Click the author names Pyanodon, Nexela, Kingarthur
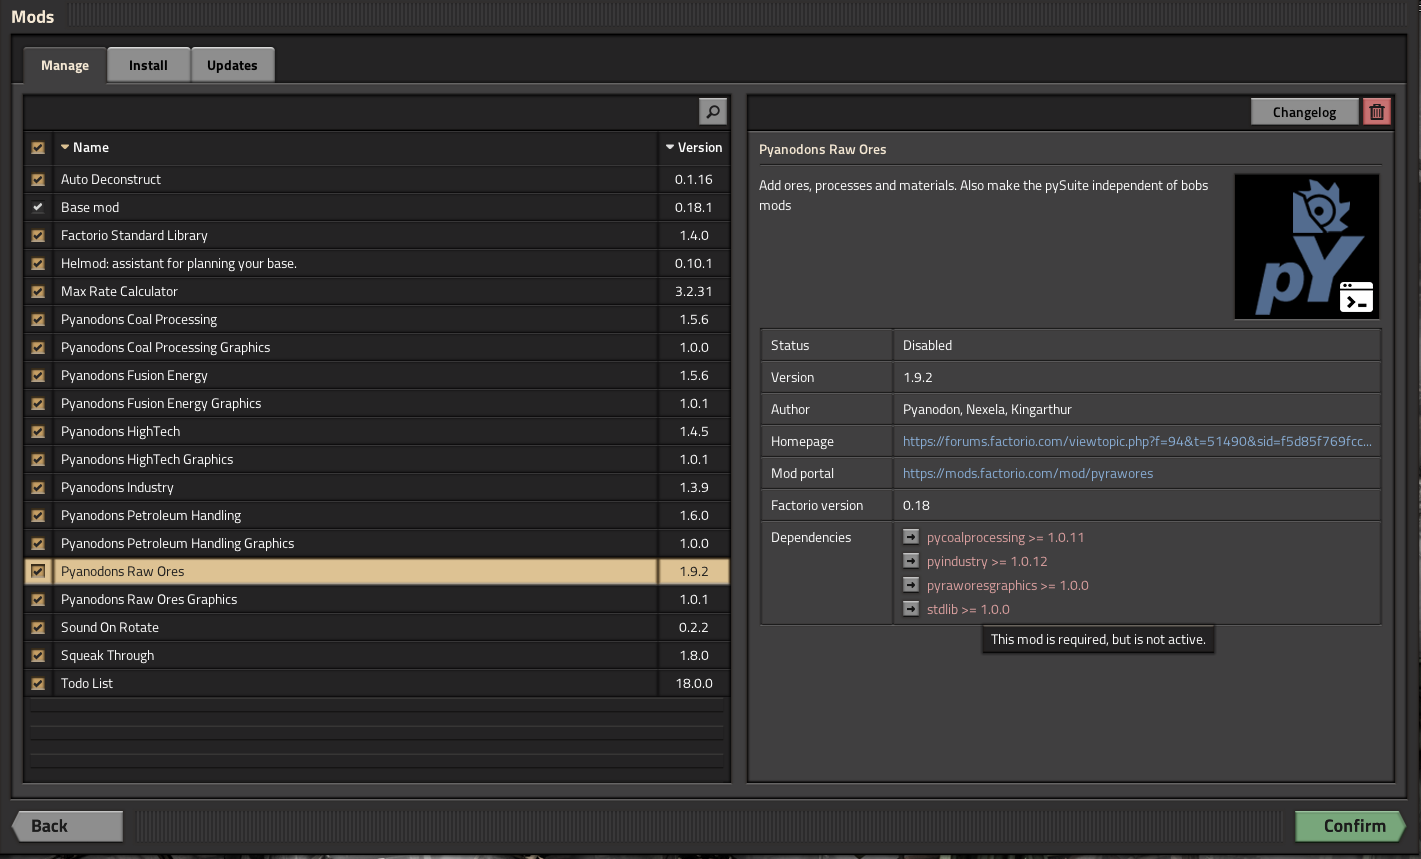1421x859 pixels. (x=987, y=409)
